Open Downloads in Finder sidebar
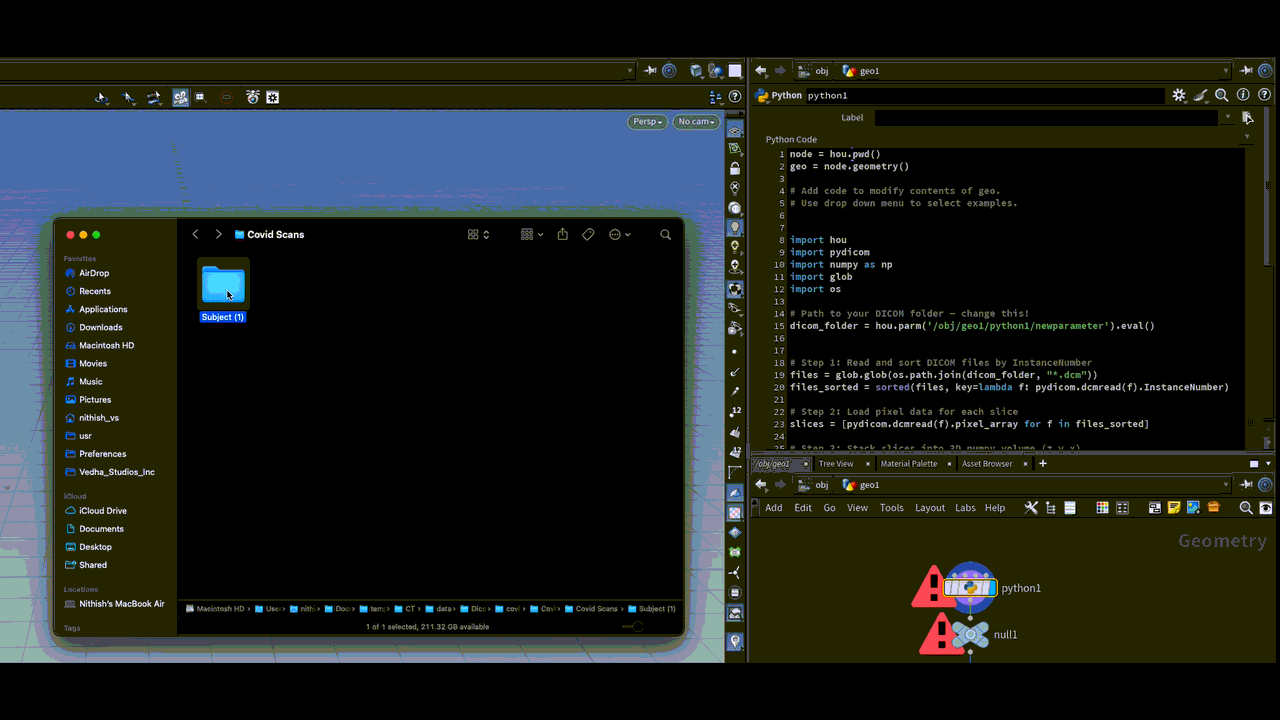 (x=101, y=327)
